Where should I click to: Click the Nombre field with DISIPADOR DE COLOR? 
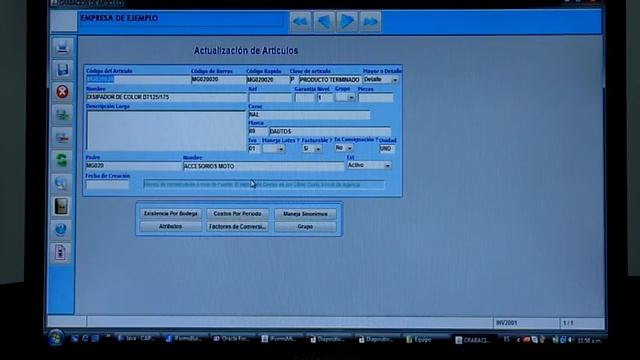point(166,97)
